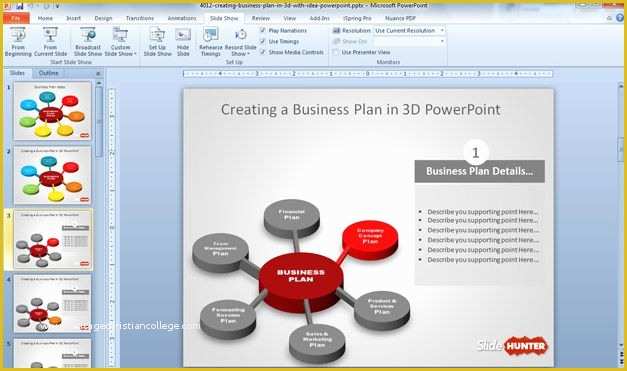Switch to the Insert tab

click(x=74, y=18)
